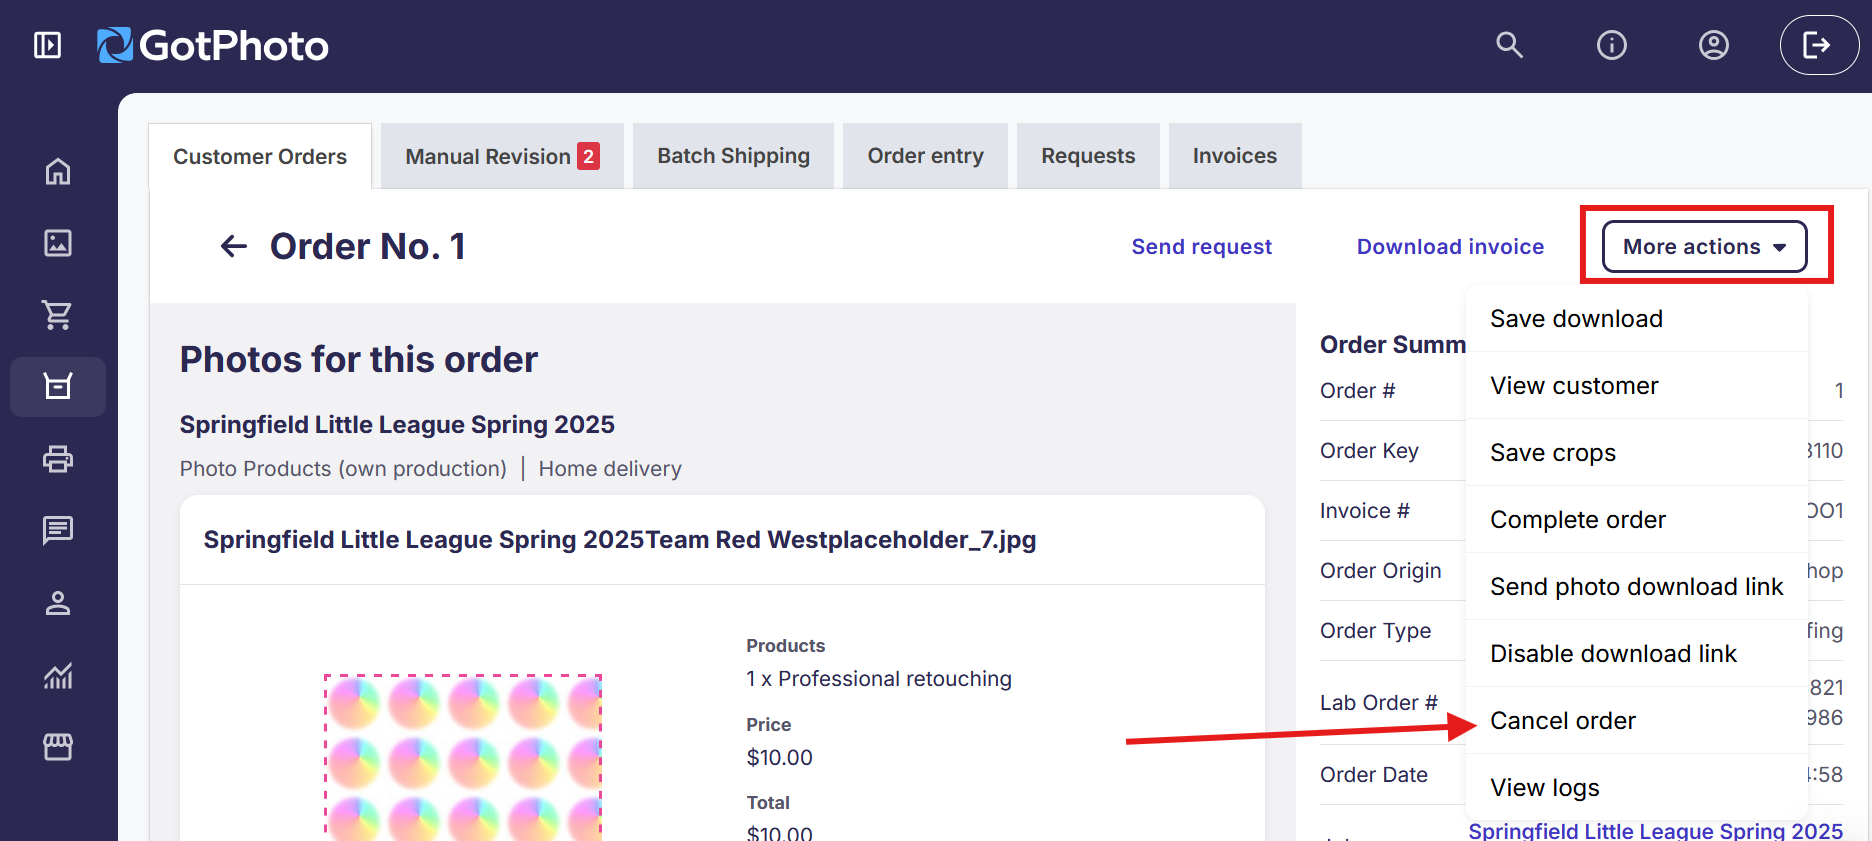Open the analytics chart sidebar icon
Viewport: 1872px width, 841px height.
click(x=58, y=676)
